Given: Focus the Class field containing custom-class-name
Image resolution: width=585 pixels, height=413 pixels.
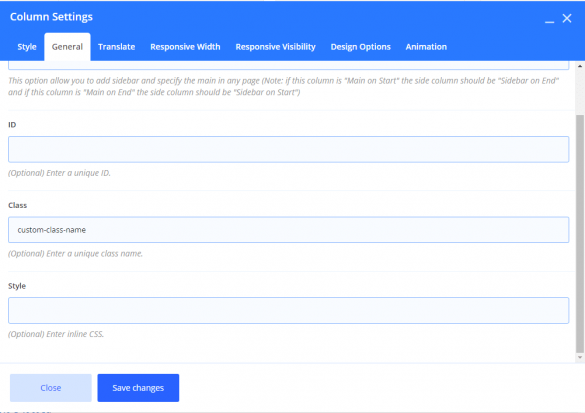Looking at the screenshot, I should (288, 230).
